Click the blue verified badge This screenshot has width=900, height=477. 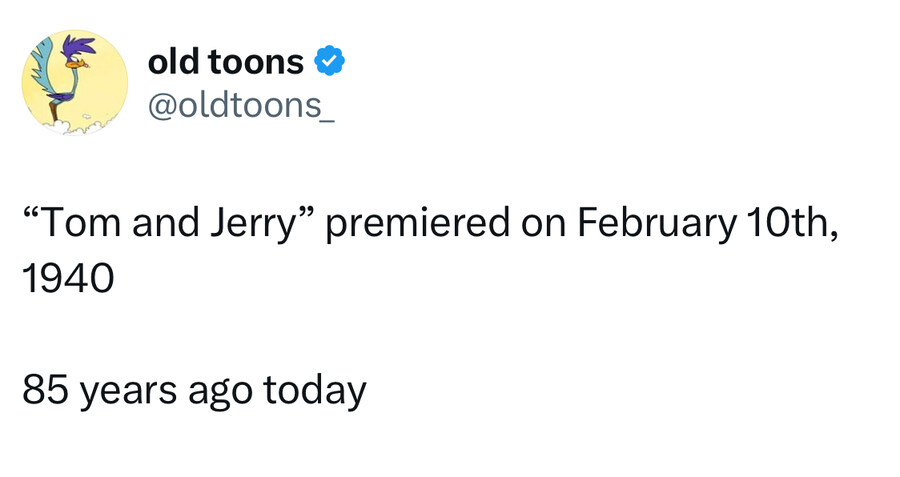[x=331, y=62]
